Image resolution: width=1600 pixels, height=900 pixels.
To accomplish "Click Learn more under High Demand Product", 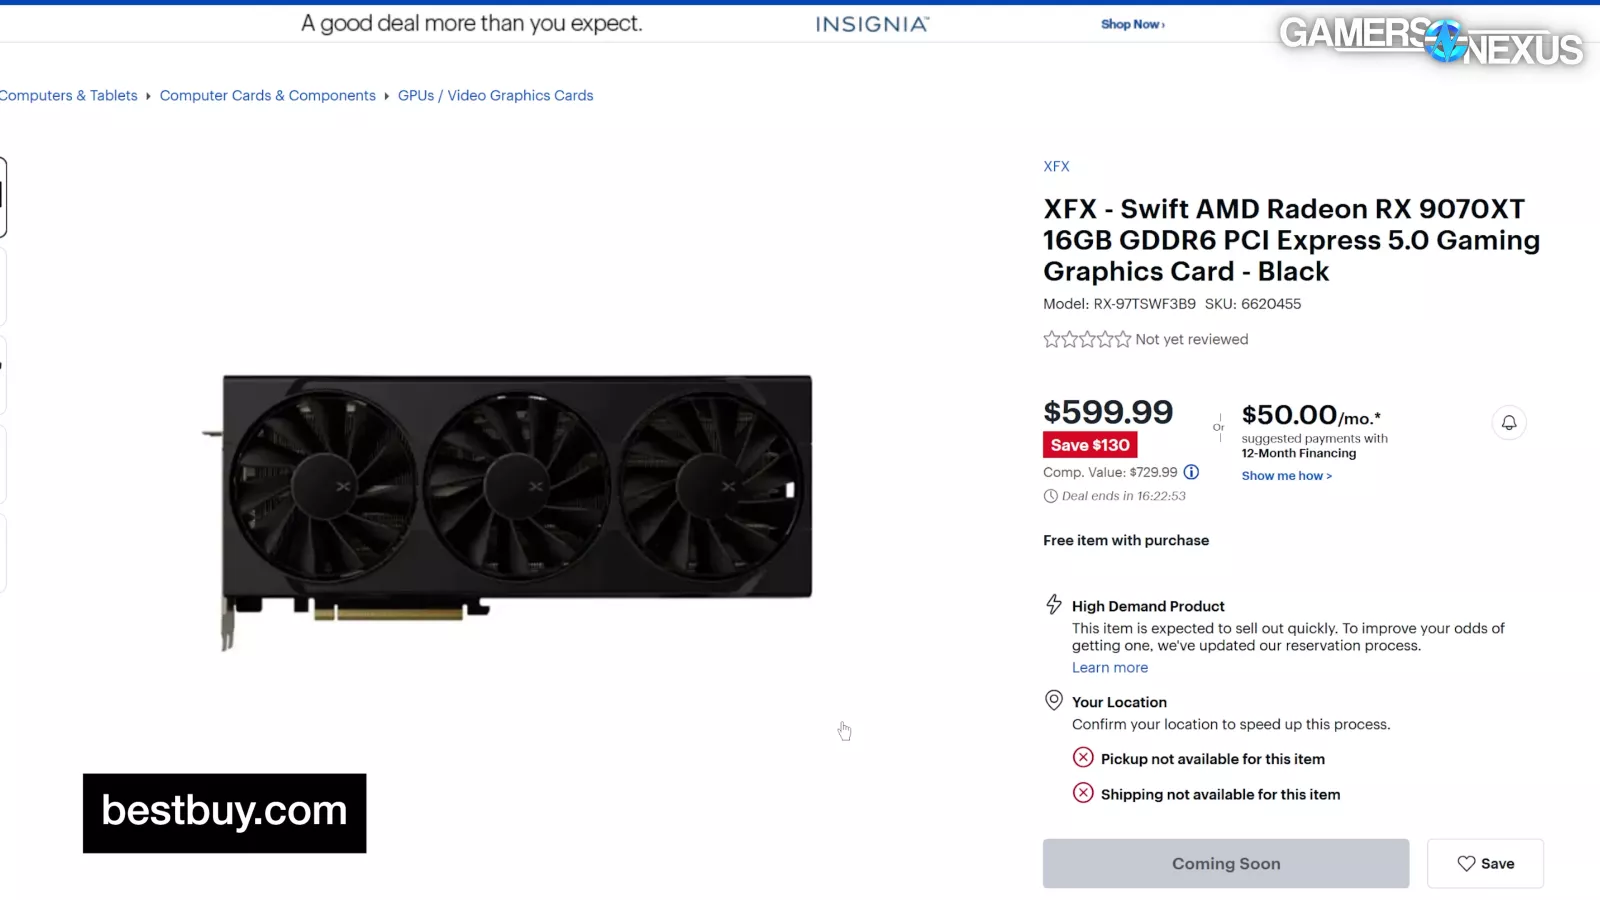I will pyautogui.click(x=1110, y=668).
